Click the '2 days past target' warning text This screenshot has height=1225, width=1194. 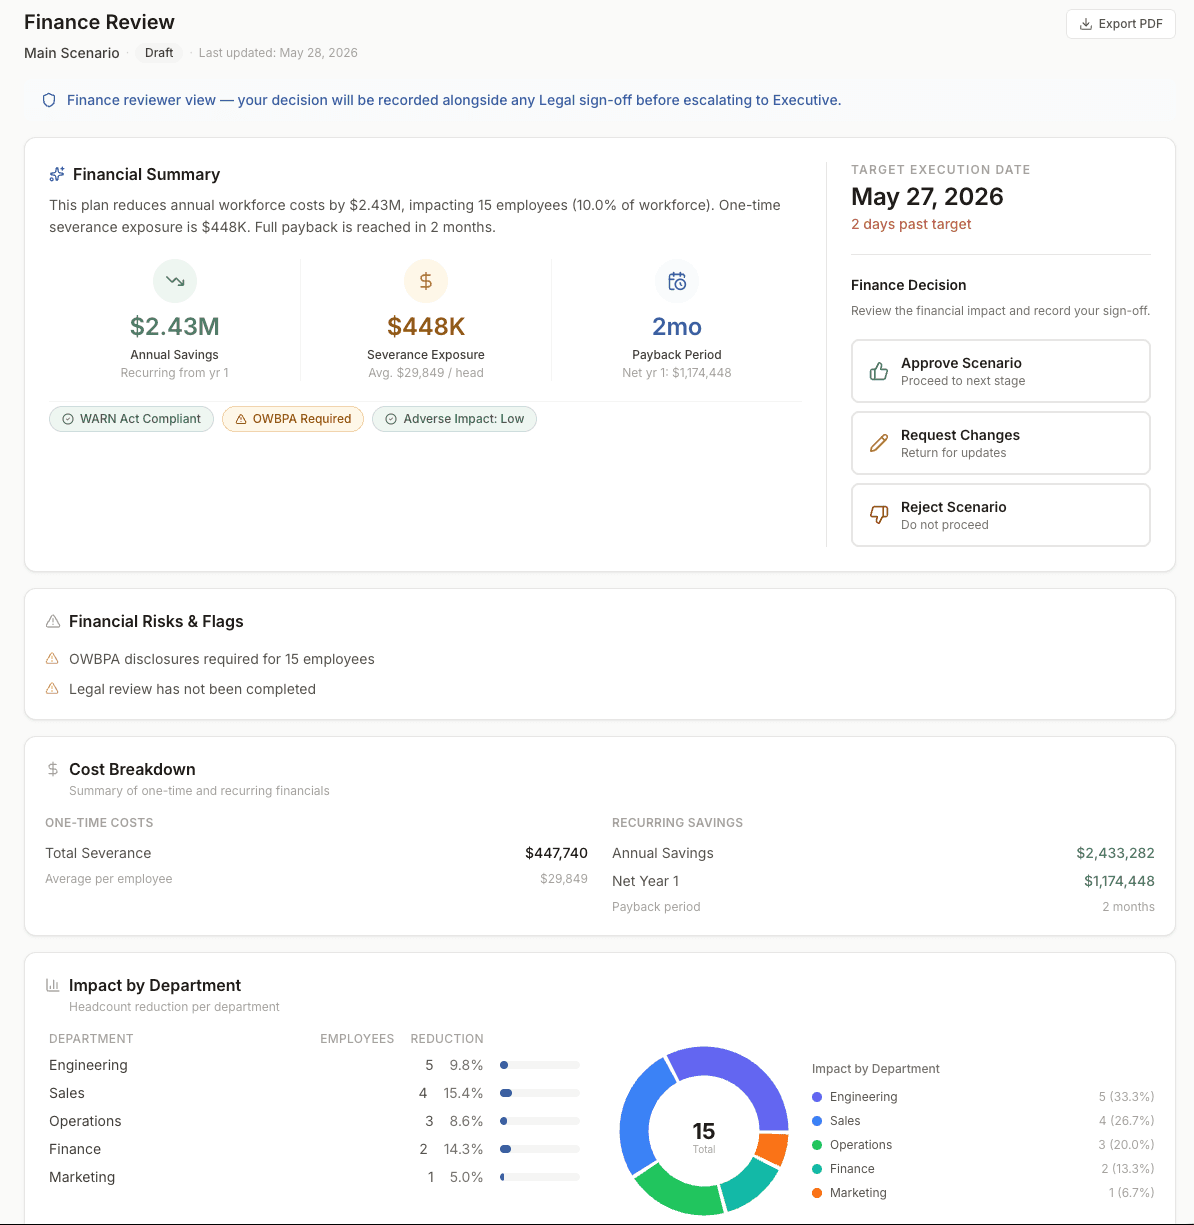click(x=911, y=224)
